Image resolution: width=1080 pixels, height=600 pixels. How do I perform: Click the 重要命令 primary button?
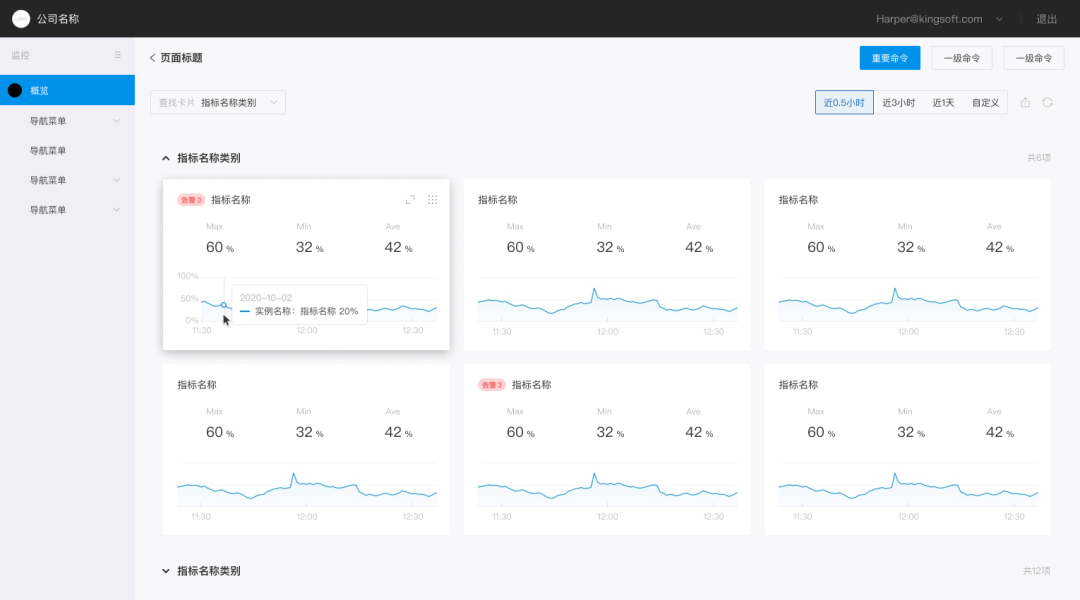coord(890,58)
